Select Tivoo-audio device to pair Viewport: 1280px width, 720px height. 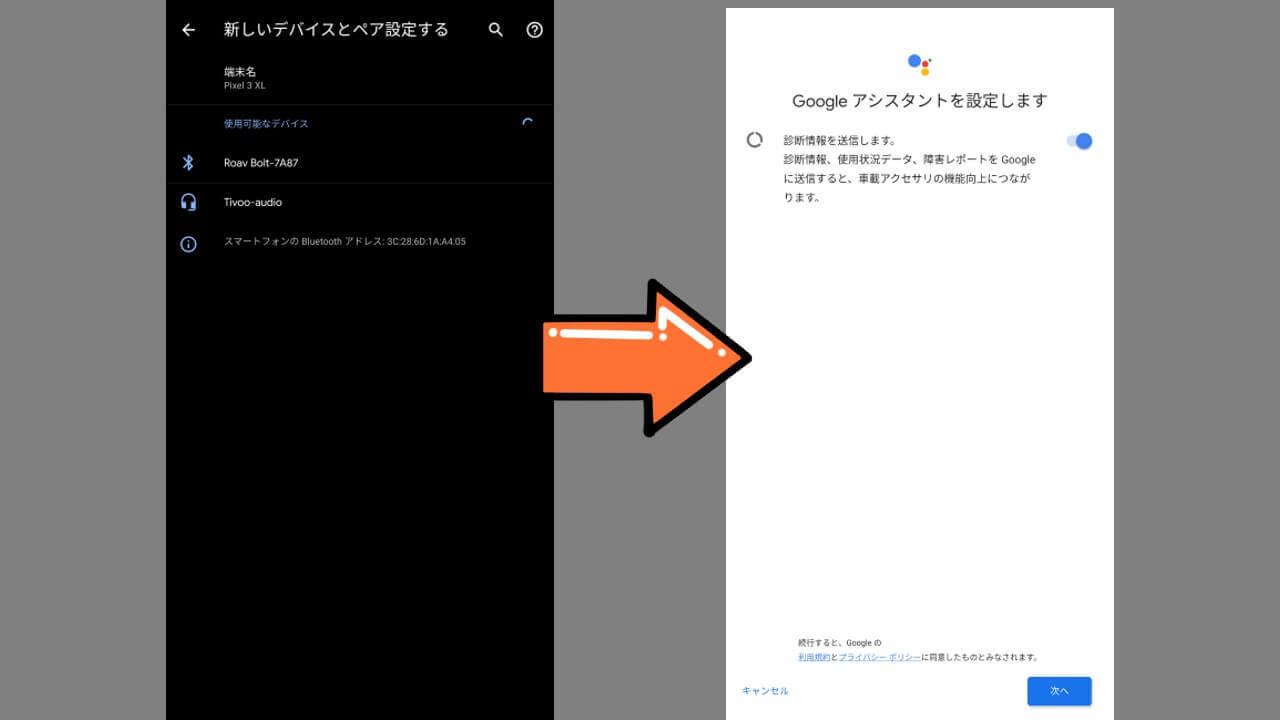pyautogui.click(x=253, y=202)
